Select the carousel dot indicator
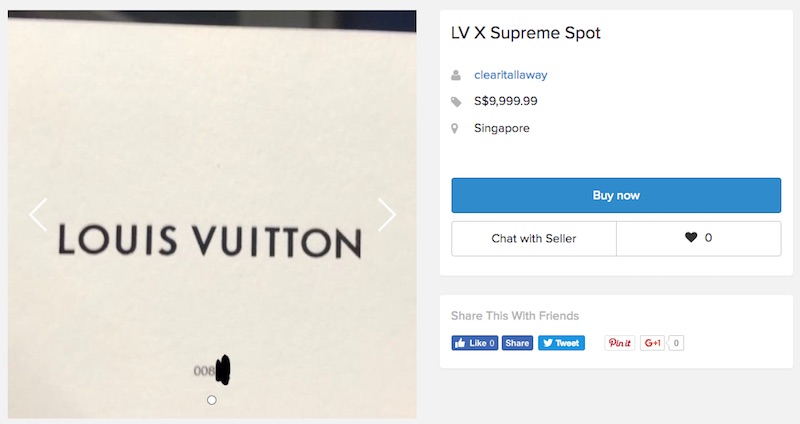 point(211,400)
